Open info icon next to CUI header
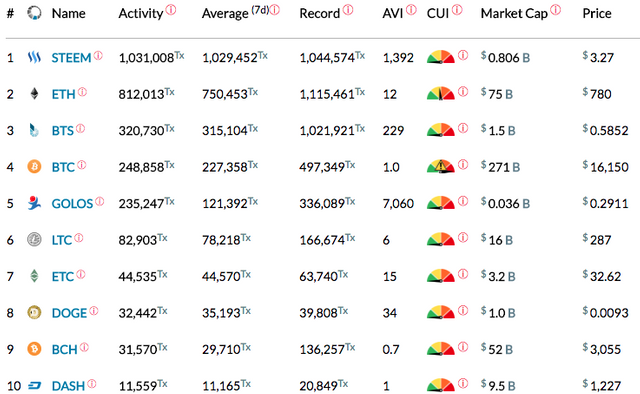 [x=458, y=9]
